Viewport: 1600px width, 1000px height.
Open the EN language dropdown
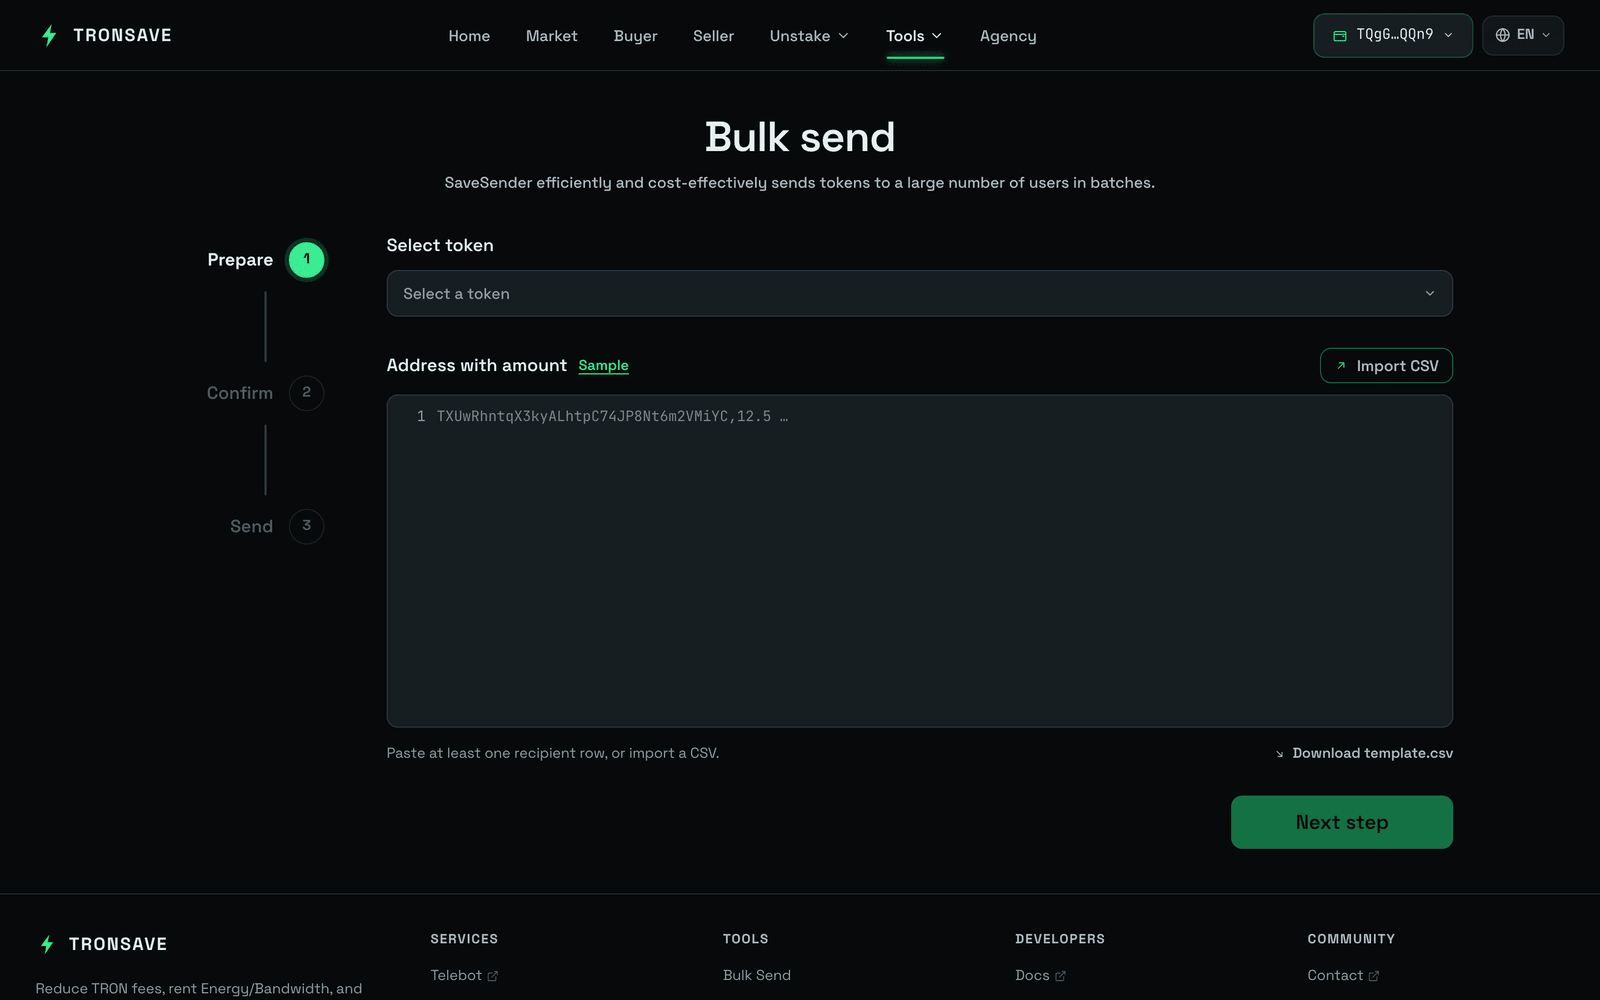point(1523,36)
